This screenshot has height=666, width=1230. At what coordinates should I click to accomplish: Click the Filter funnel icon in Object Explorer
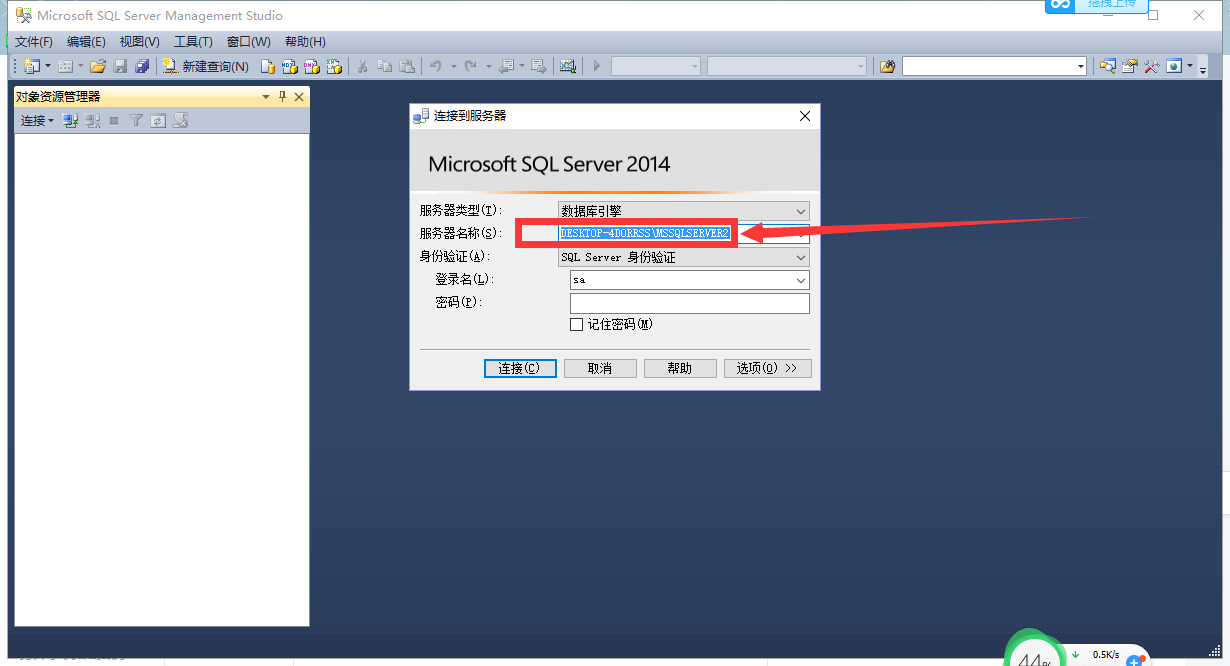pos(136,120)
